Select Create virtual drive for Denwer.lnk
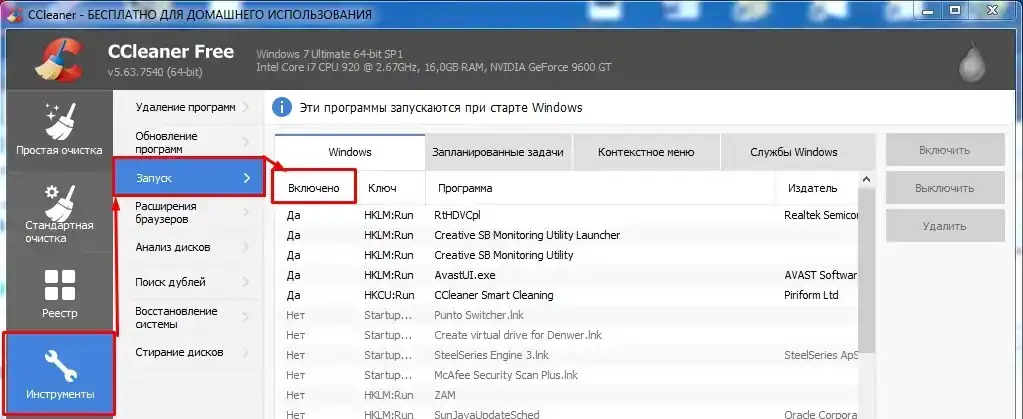This screenshot has height=419, width=1023. (x=566, y=335)
